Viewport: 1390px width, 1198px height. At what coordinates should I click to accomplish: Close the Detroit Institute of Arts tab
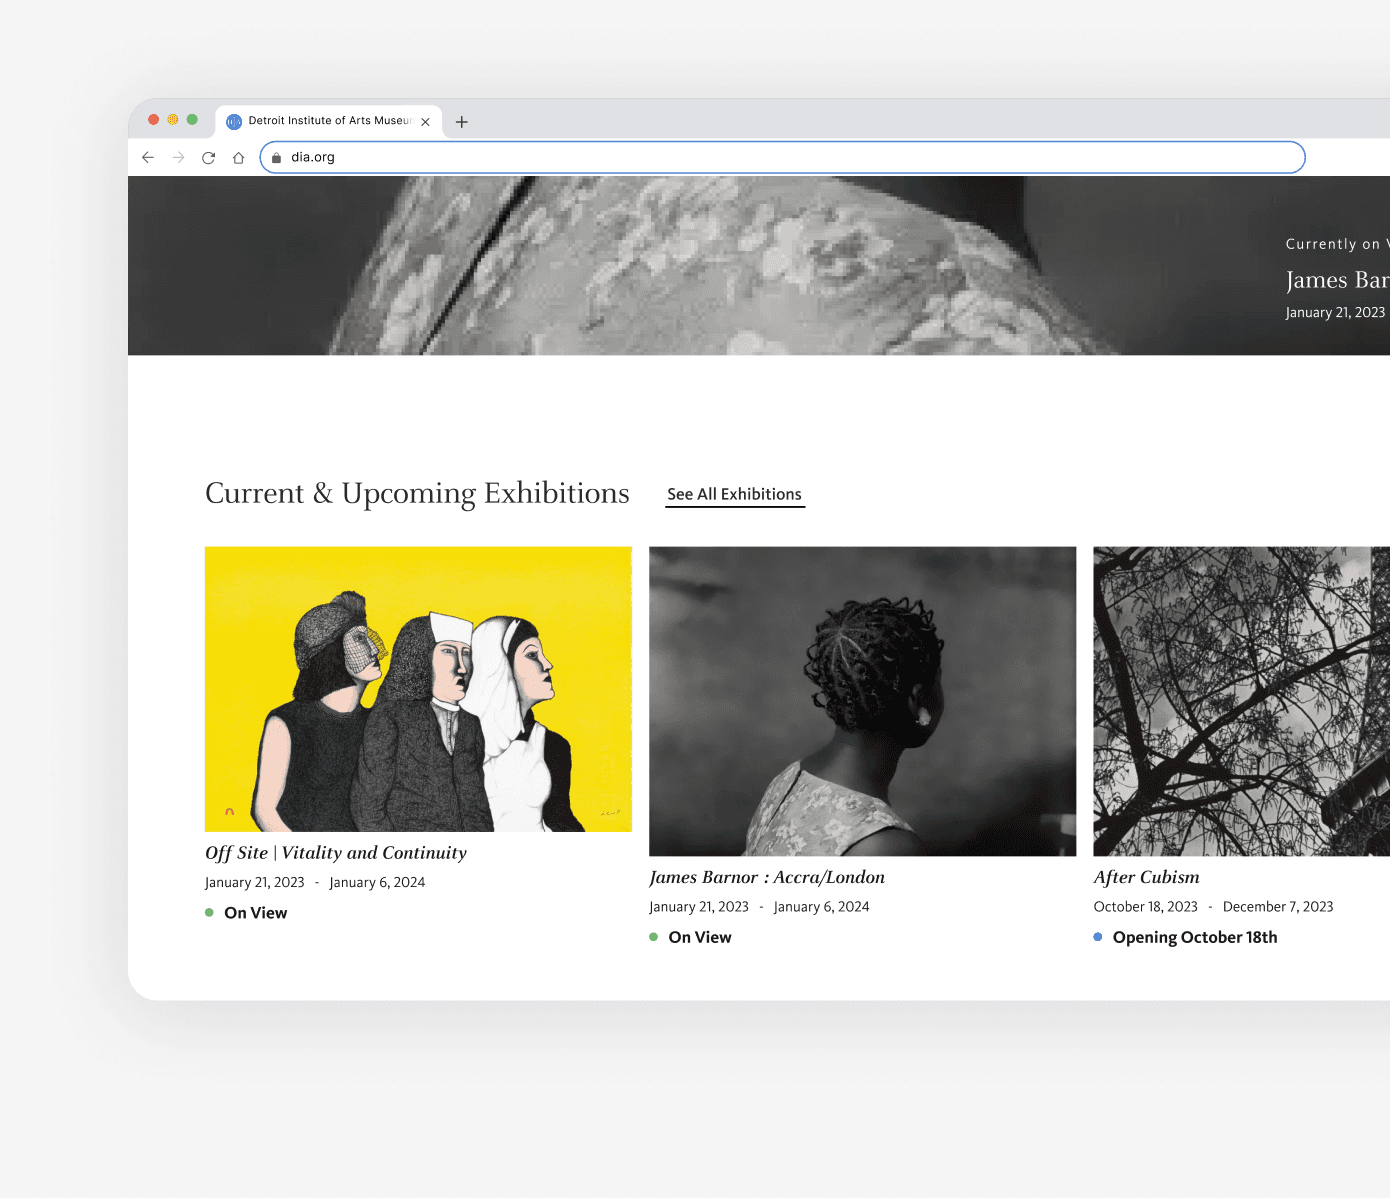point(425,122)
